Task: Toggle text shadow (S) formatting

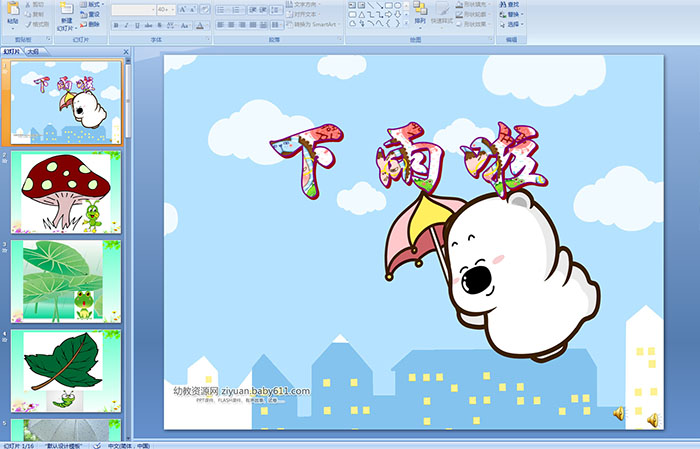Action: 160,25
